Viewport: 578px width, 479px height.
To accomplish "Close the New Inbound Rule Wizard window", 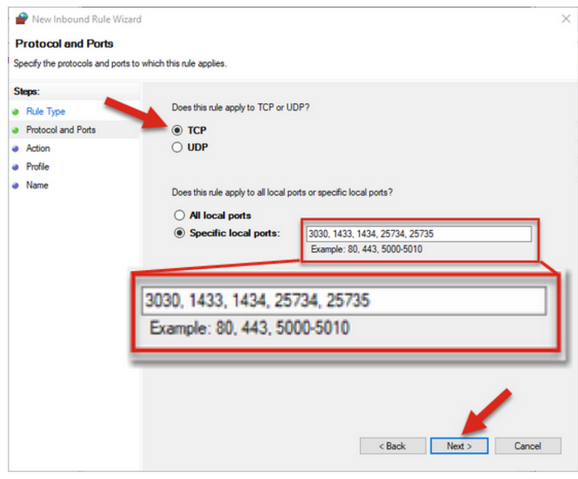I will [566, 18].
